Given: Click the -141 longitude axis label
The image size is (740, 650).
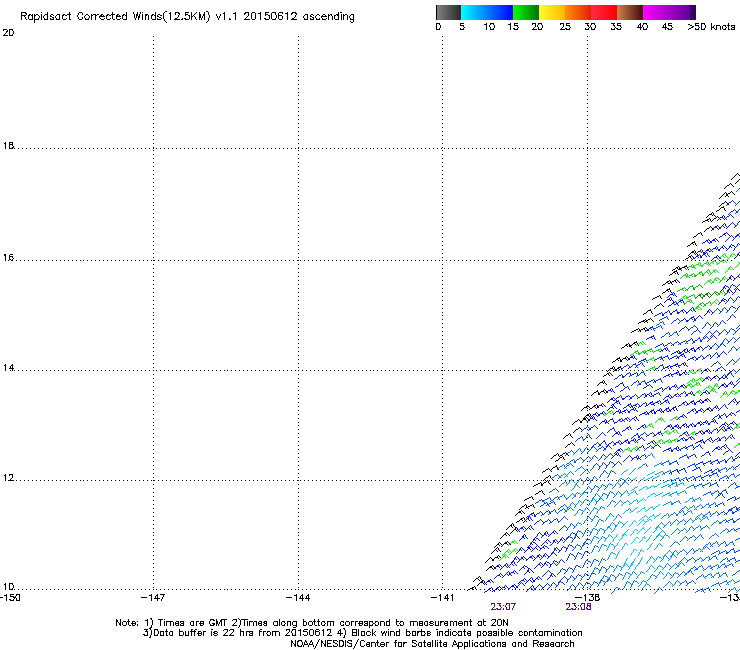Looking at the screenshot, I should pos(442,598).
